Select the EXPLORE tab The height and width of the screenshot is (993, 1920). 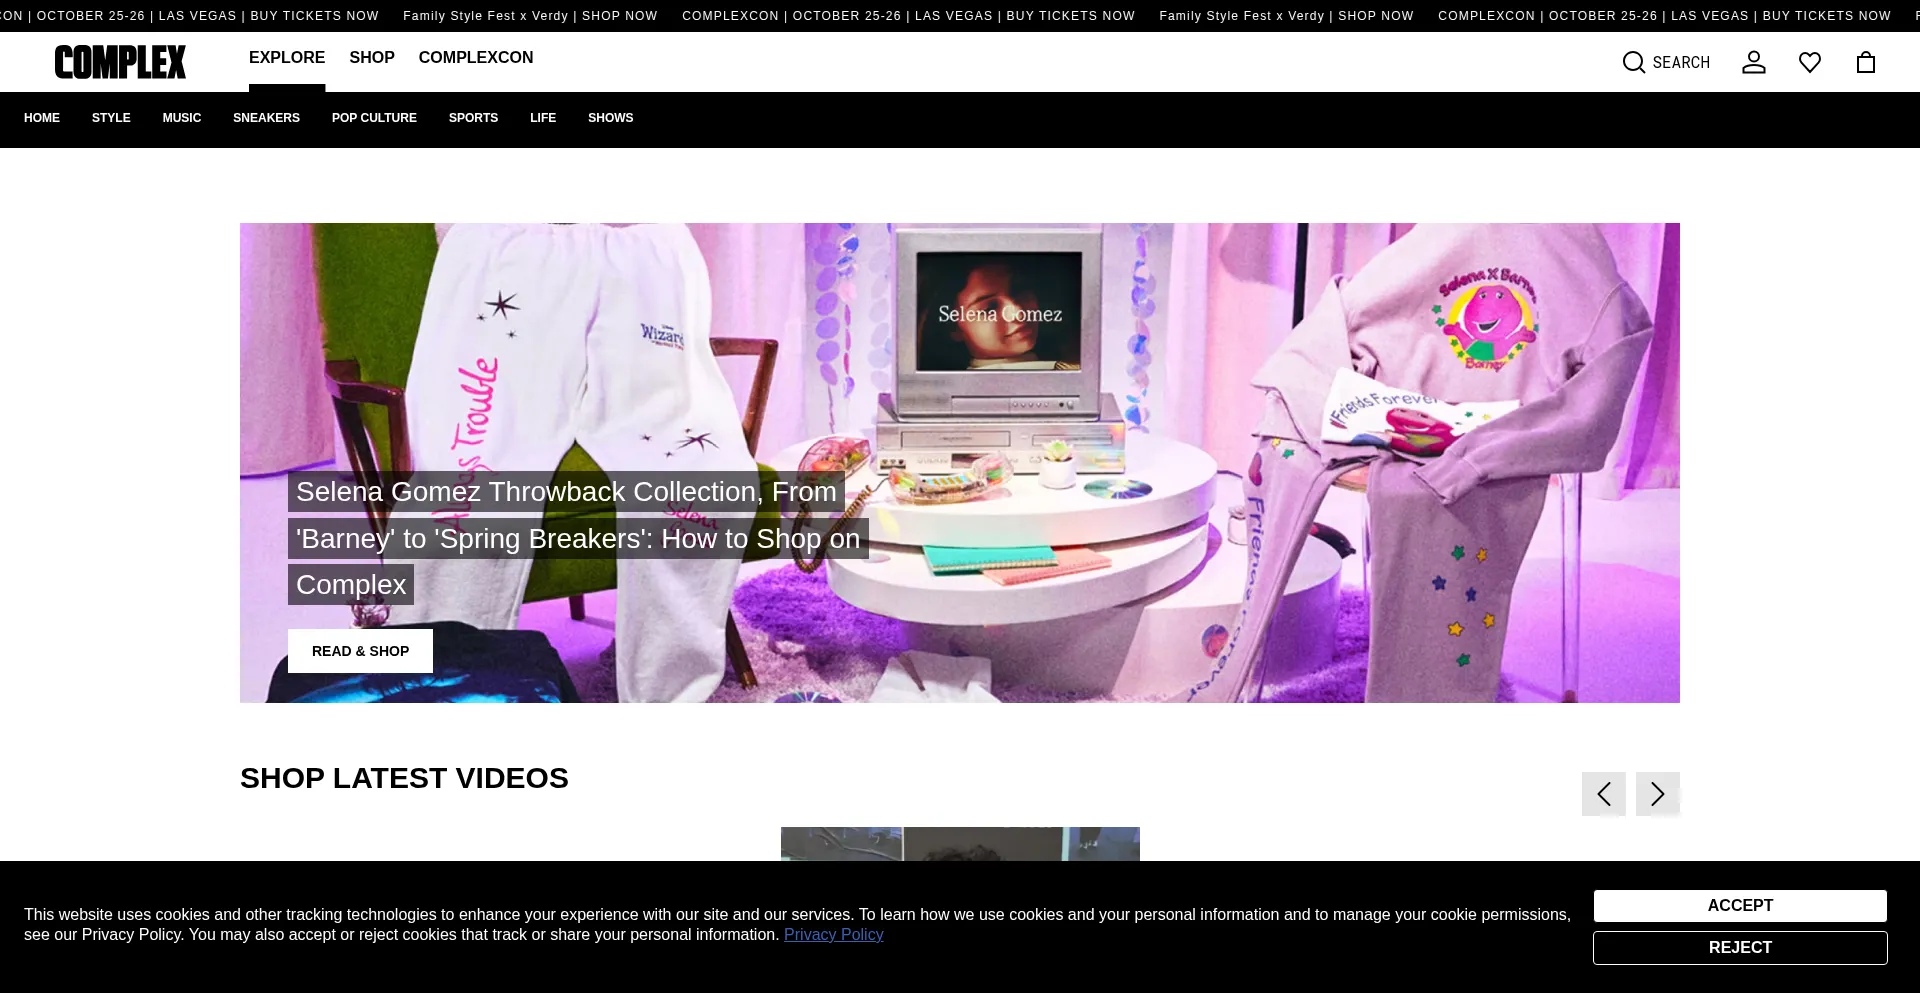[287, 58]
